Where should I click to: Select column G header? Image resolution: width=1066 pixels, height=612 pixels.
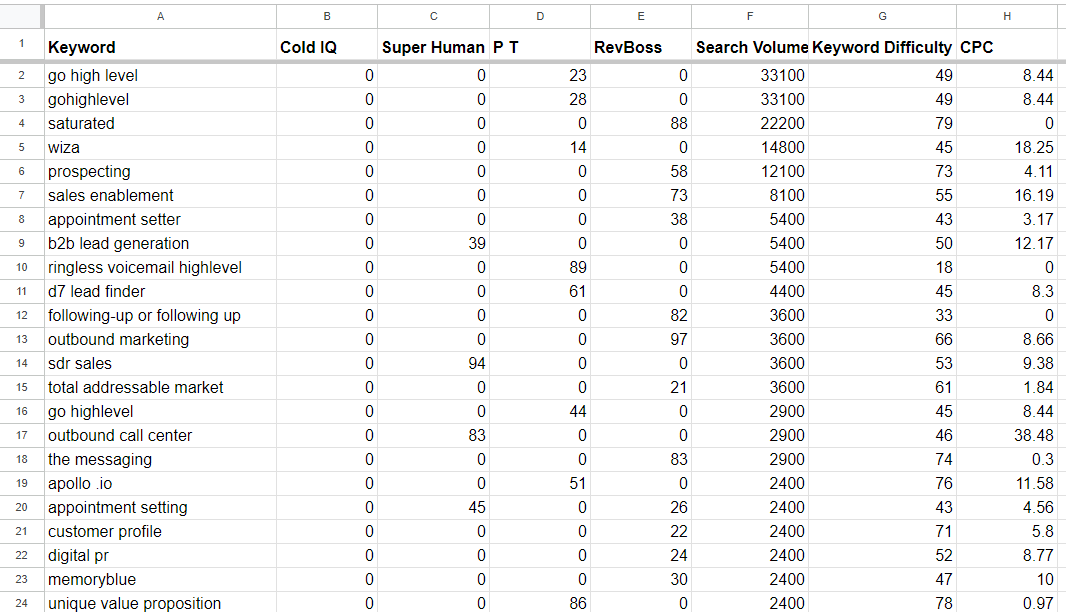click(882, 16)
